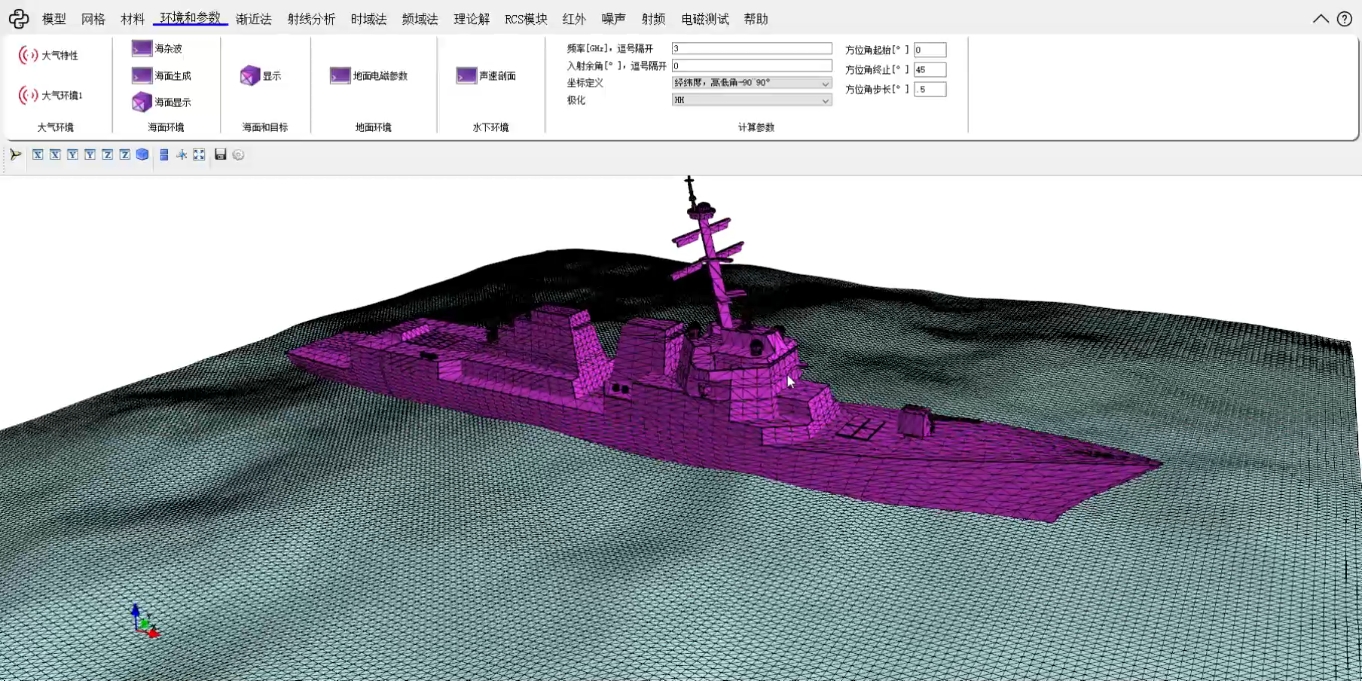Click the 声速剖面 sound speed profile icon

click(x=466, y=76)
